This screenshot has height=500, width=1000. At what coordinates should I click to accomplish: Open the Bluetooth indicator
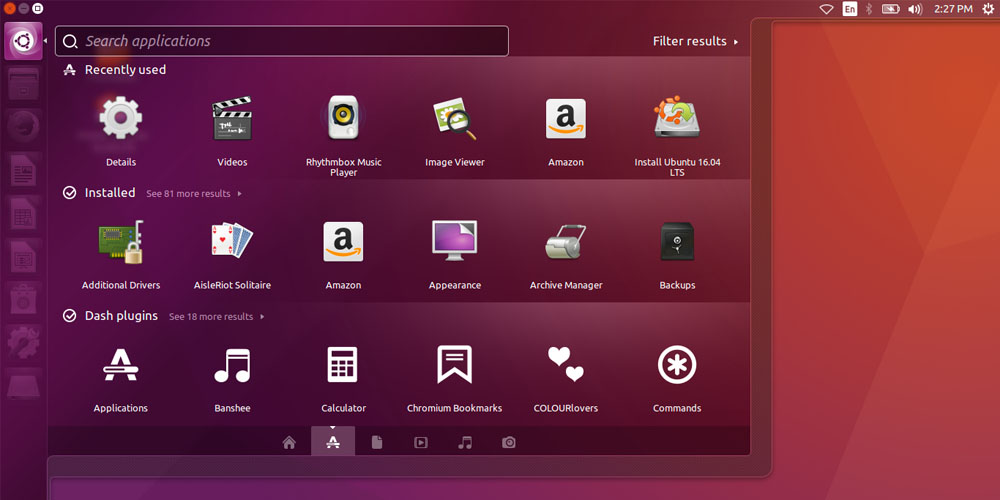coord(869,9)
